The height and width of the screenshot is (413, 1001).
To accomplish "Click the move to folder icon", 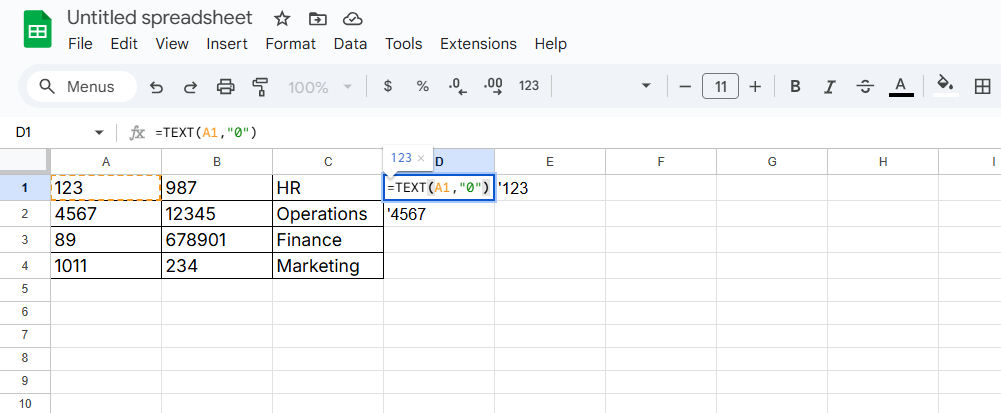I will (x=317, y=19).
